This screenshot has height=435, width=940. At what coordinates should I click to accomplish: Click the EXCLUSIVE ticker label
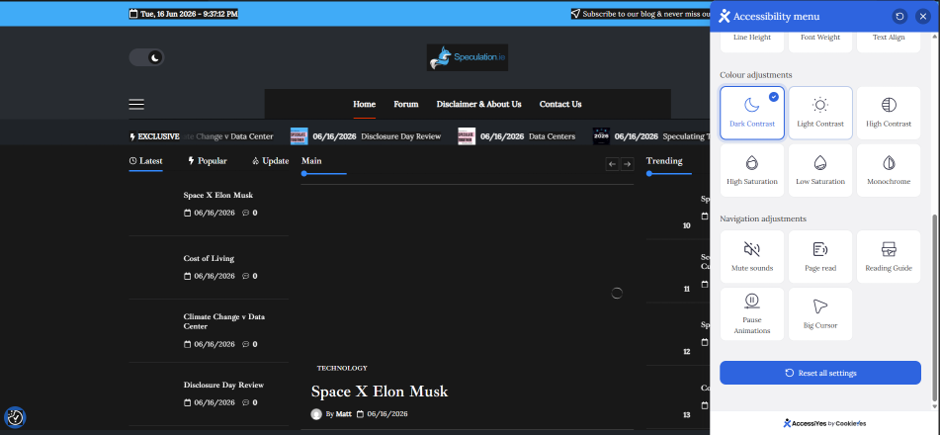coord(155,137)
